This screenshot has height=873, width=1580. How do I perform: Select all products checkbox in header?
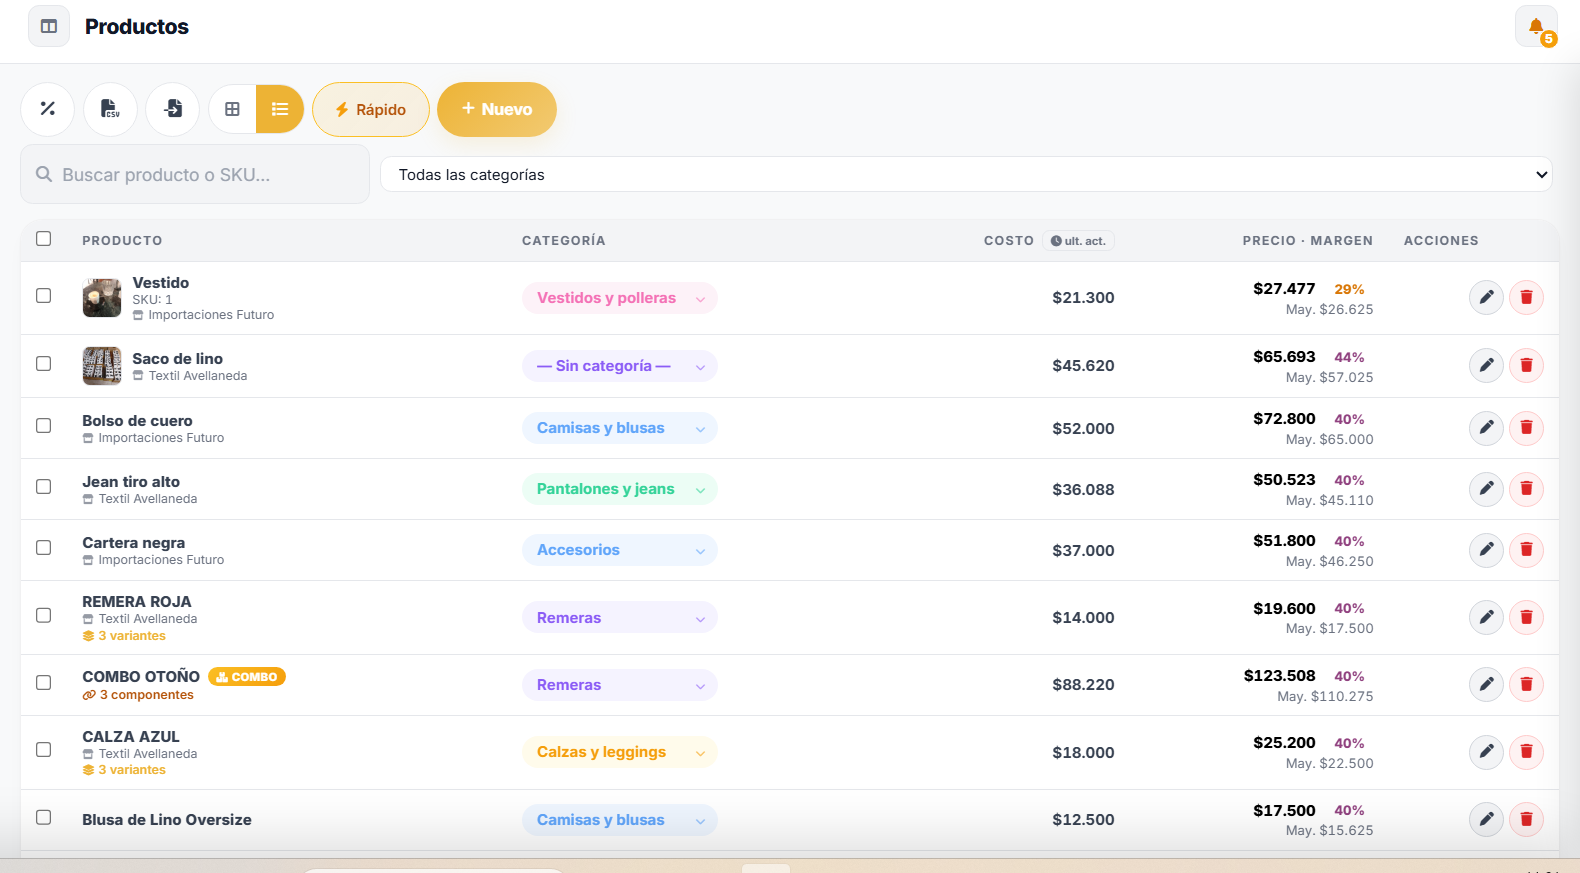pos(44,238)
